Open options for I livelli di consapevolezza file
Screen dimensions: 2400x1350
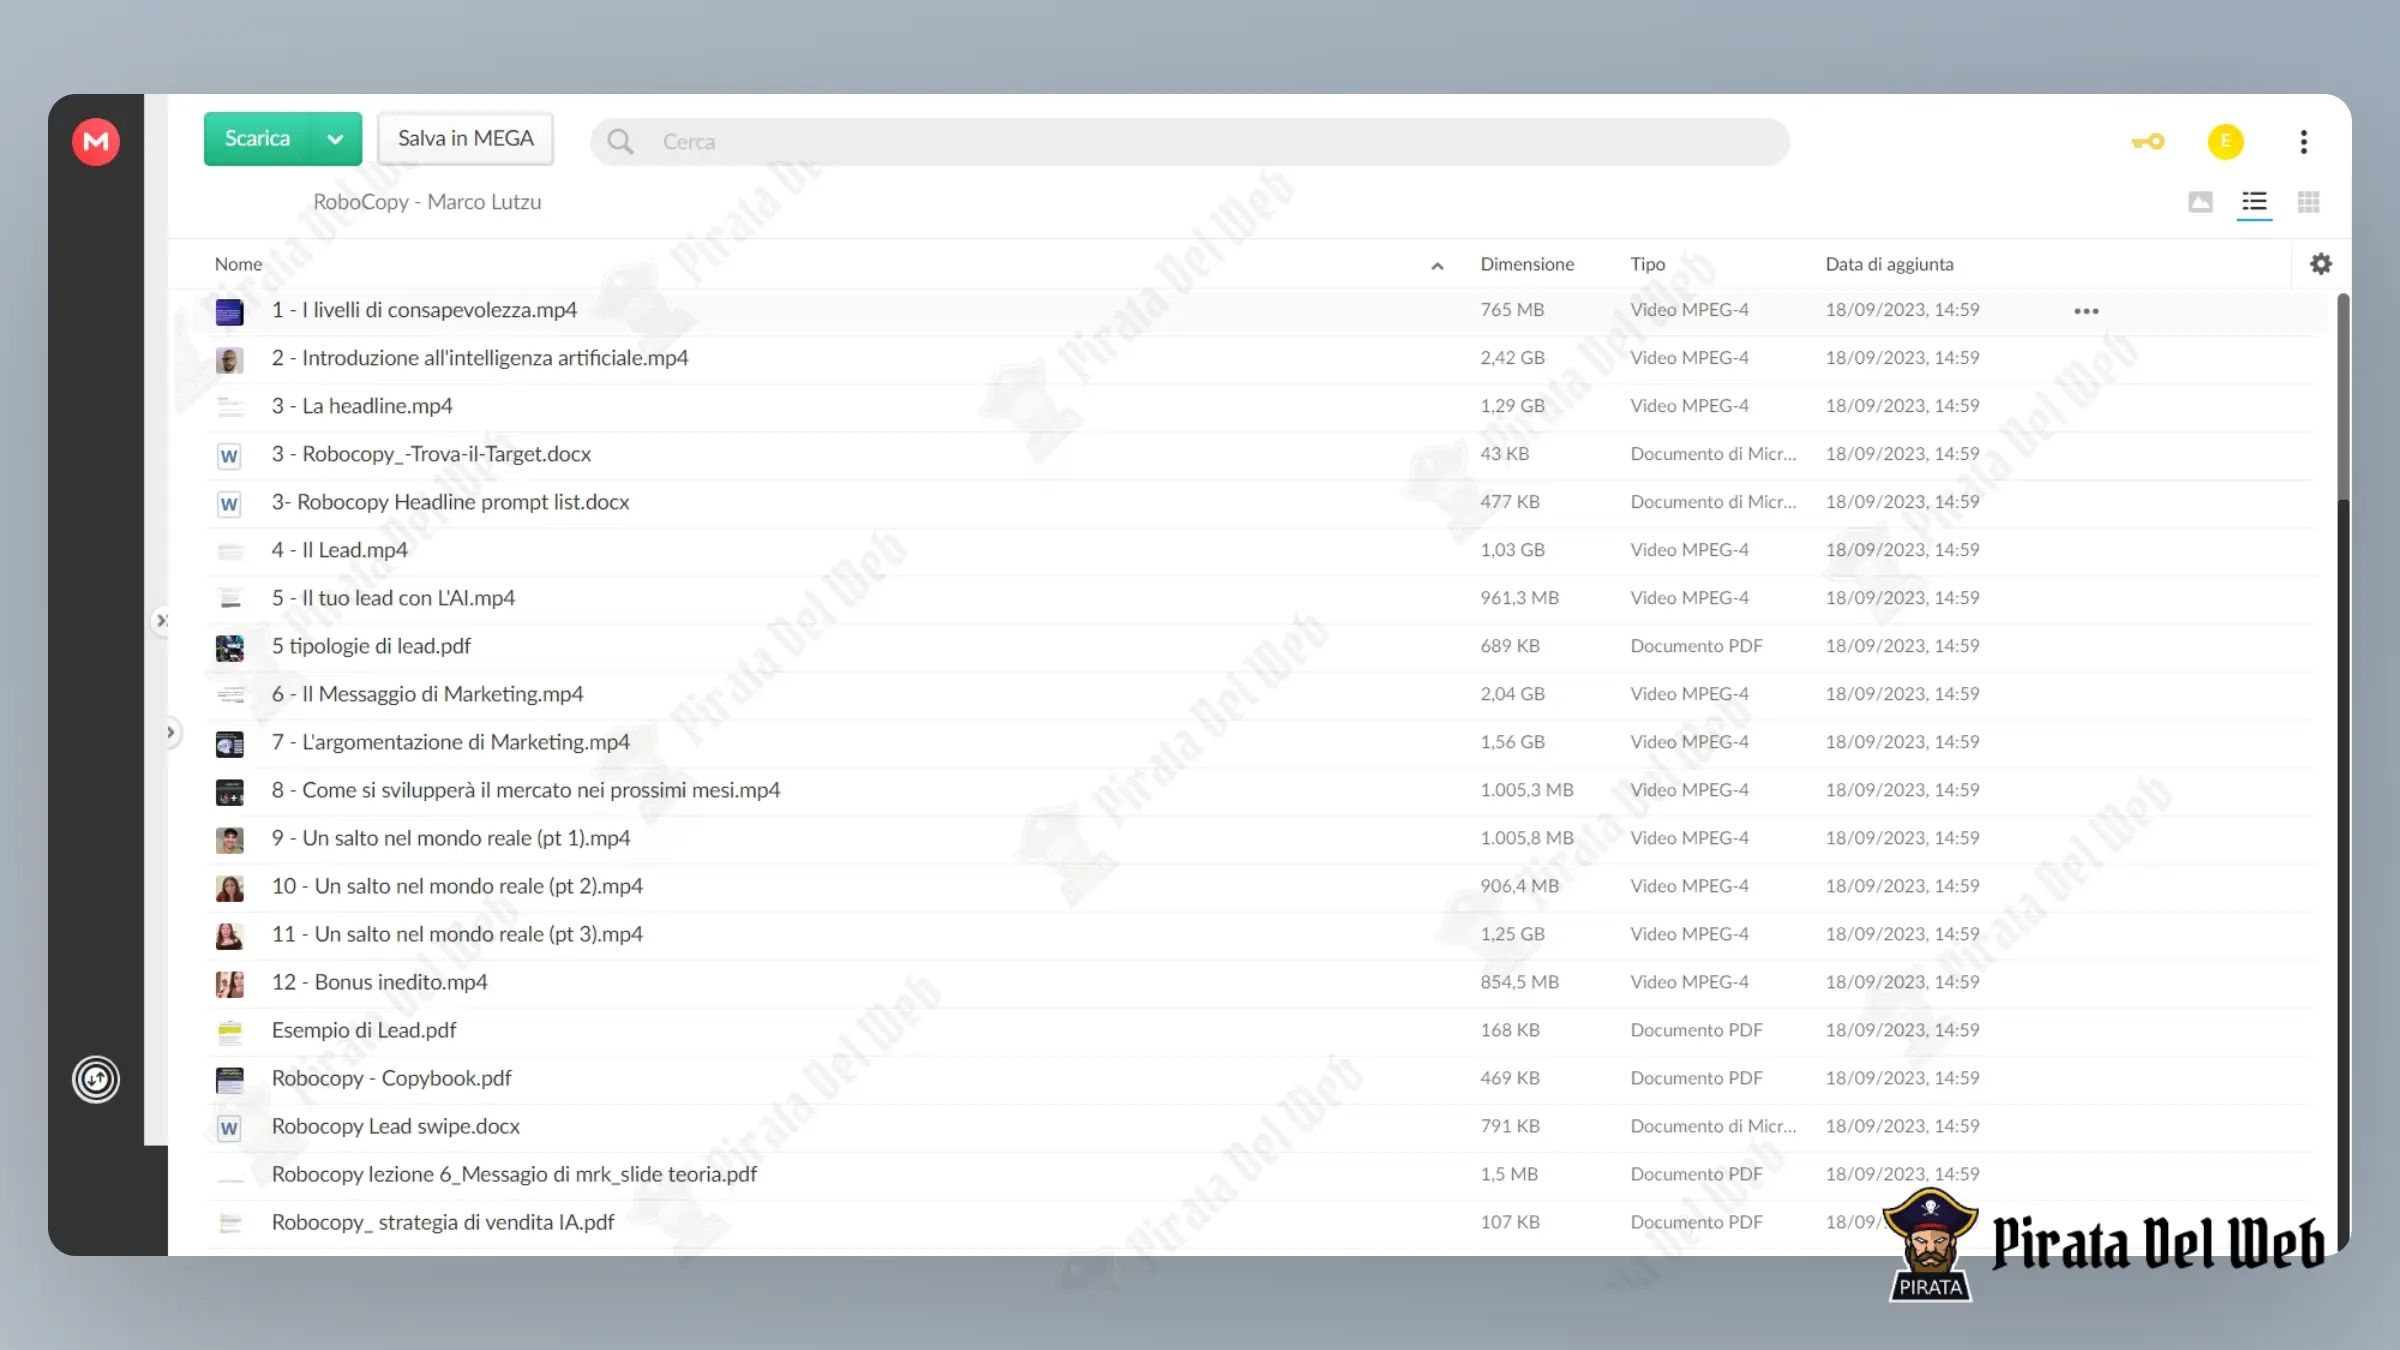(x=2086, y=311)
